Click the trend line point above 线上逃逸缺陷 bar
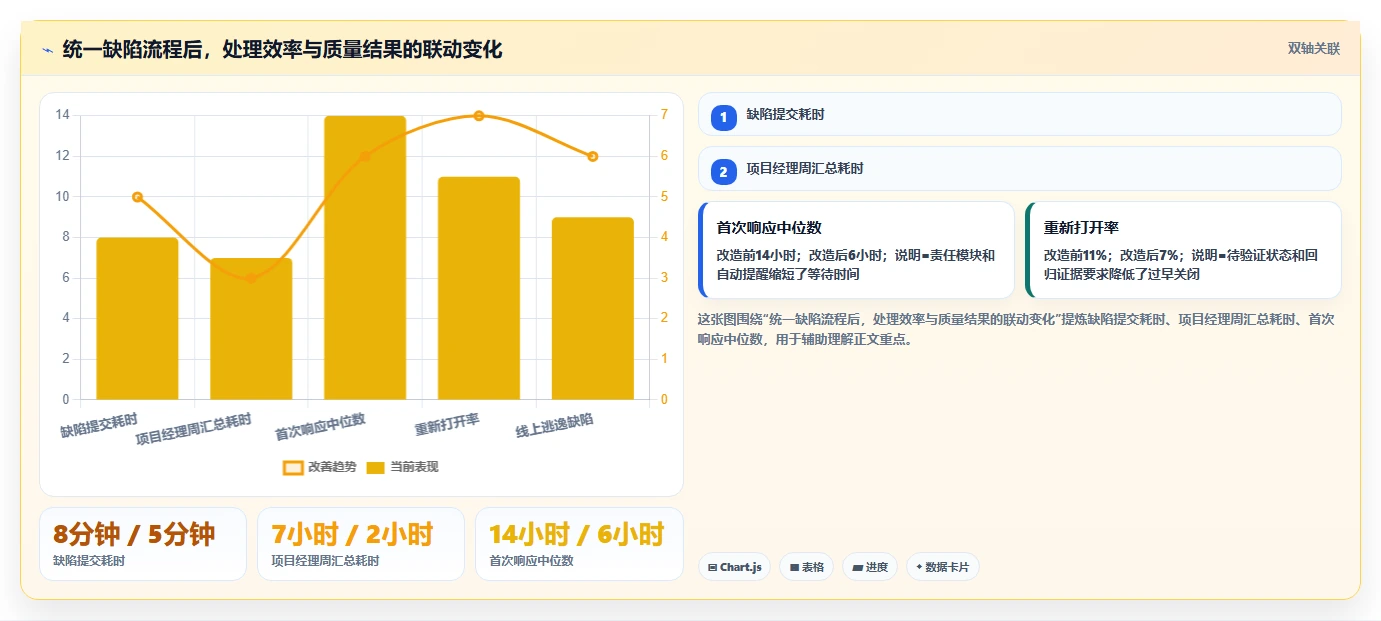 coord(593,156)
